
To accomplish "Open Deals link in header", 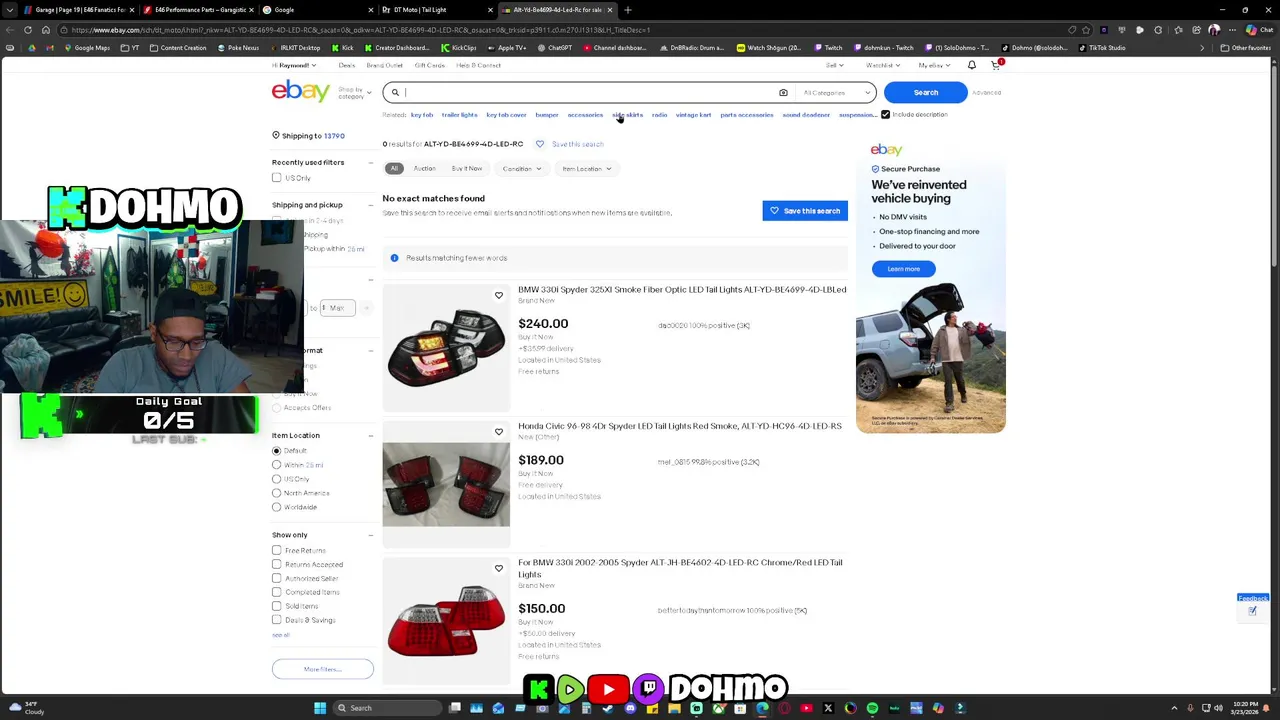I will [x=347, y=65].
